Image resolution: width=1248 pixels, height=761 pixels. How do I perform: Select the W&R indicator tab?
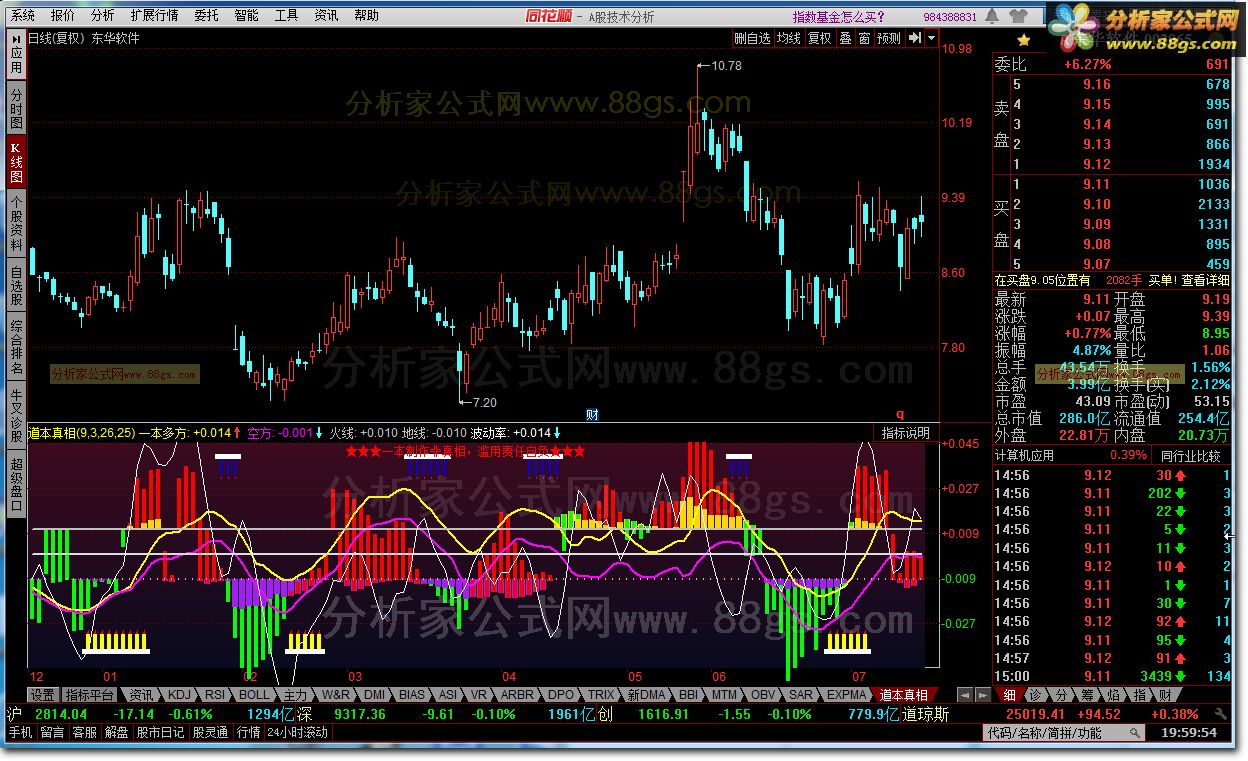point(335,695)
